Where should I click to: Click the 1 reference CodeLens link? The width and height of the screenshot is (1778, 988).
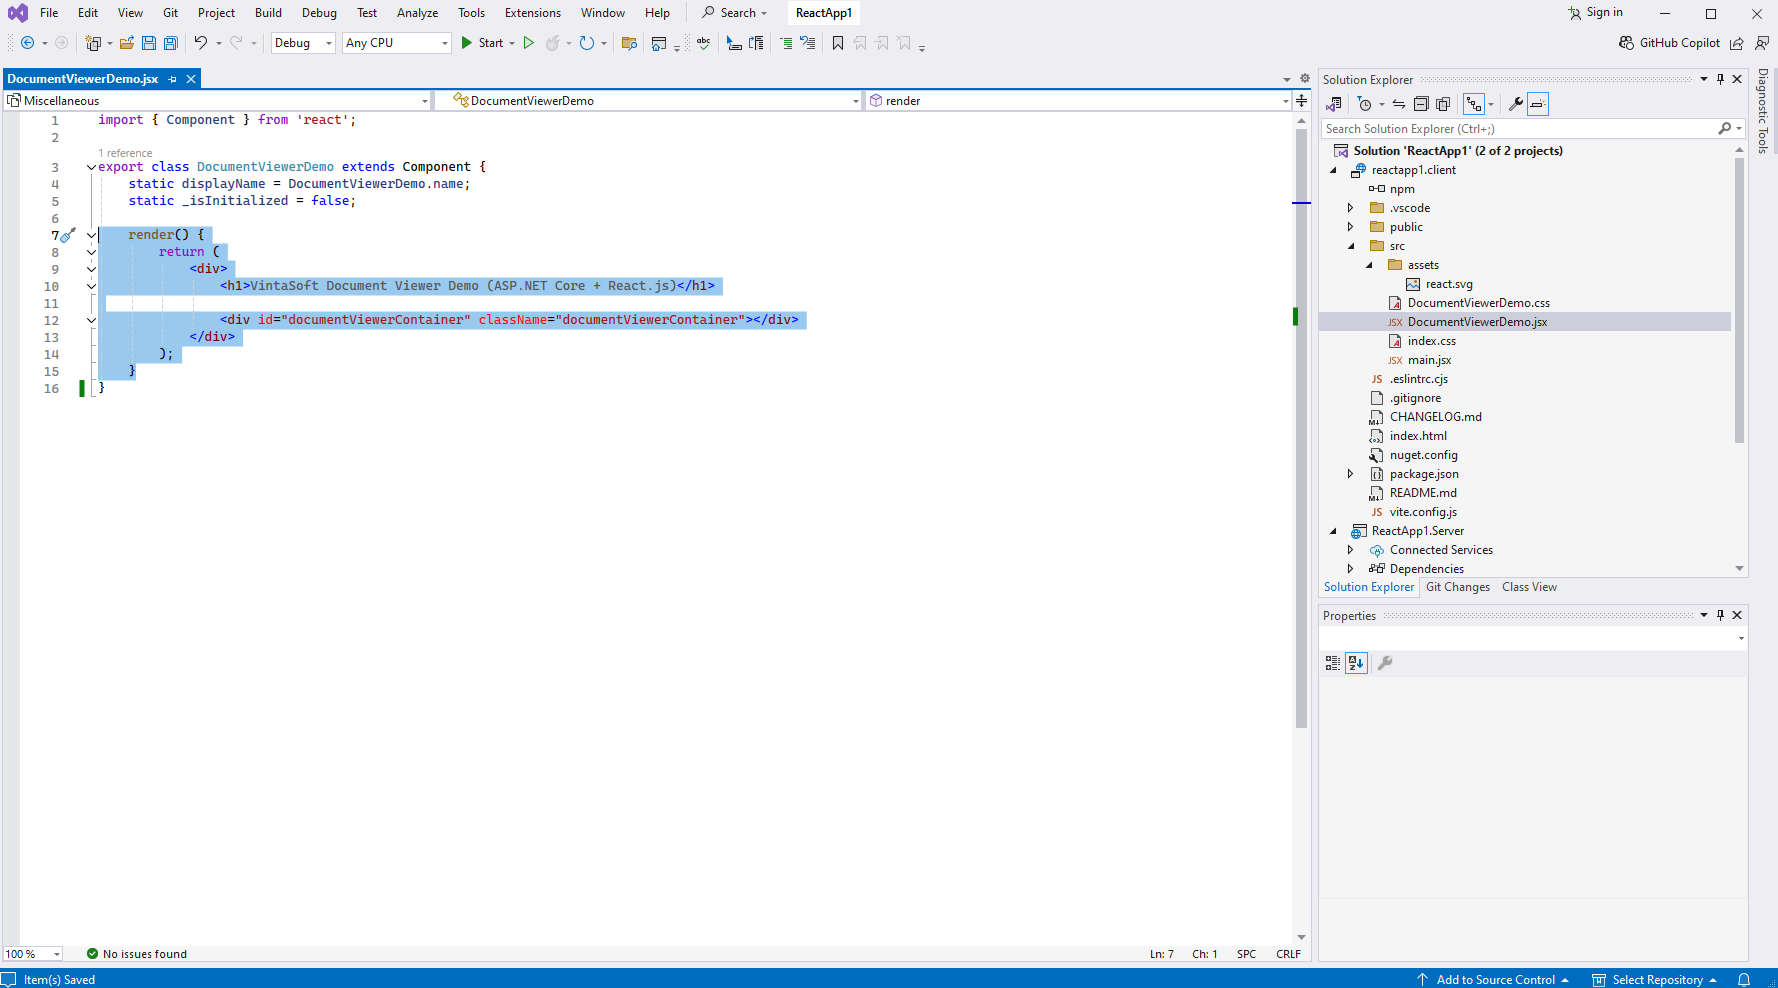click(125, 153)
